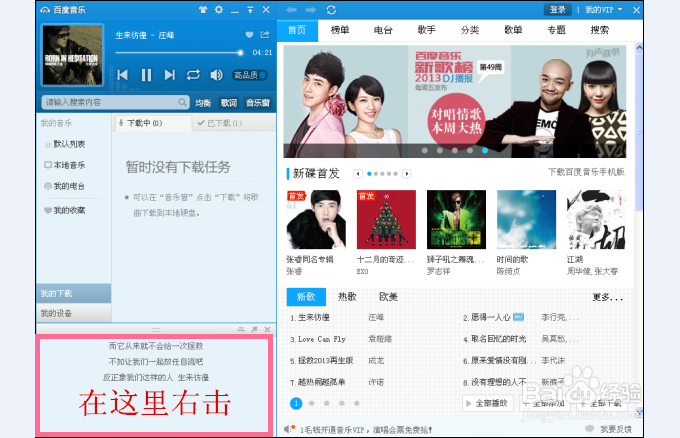Favorite the current song with heart icon
Viewport: 680px width, 438px height.
249,35
